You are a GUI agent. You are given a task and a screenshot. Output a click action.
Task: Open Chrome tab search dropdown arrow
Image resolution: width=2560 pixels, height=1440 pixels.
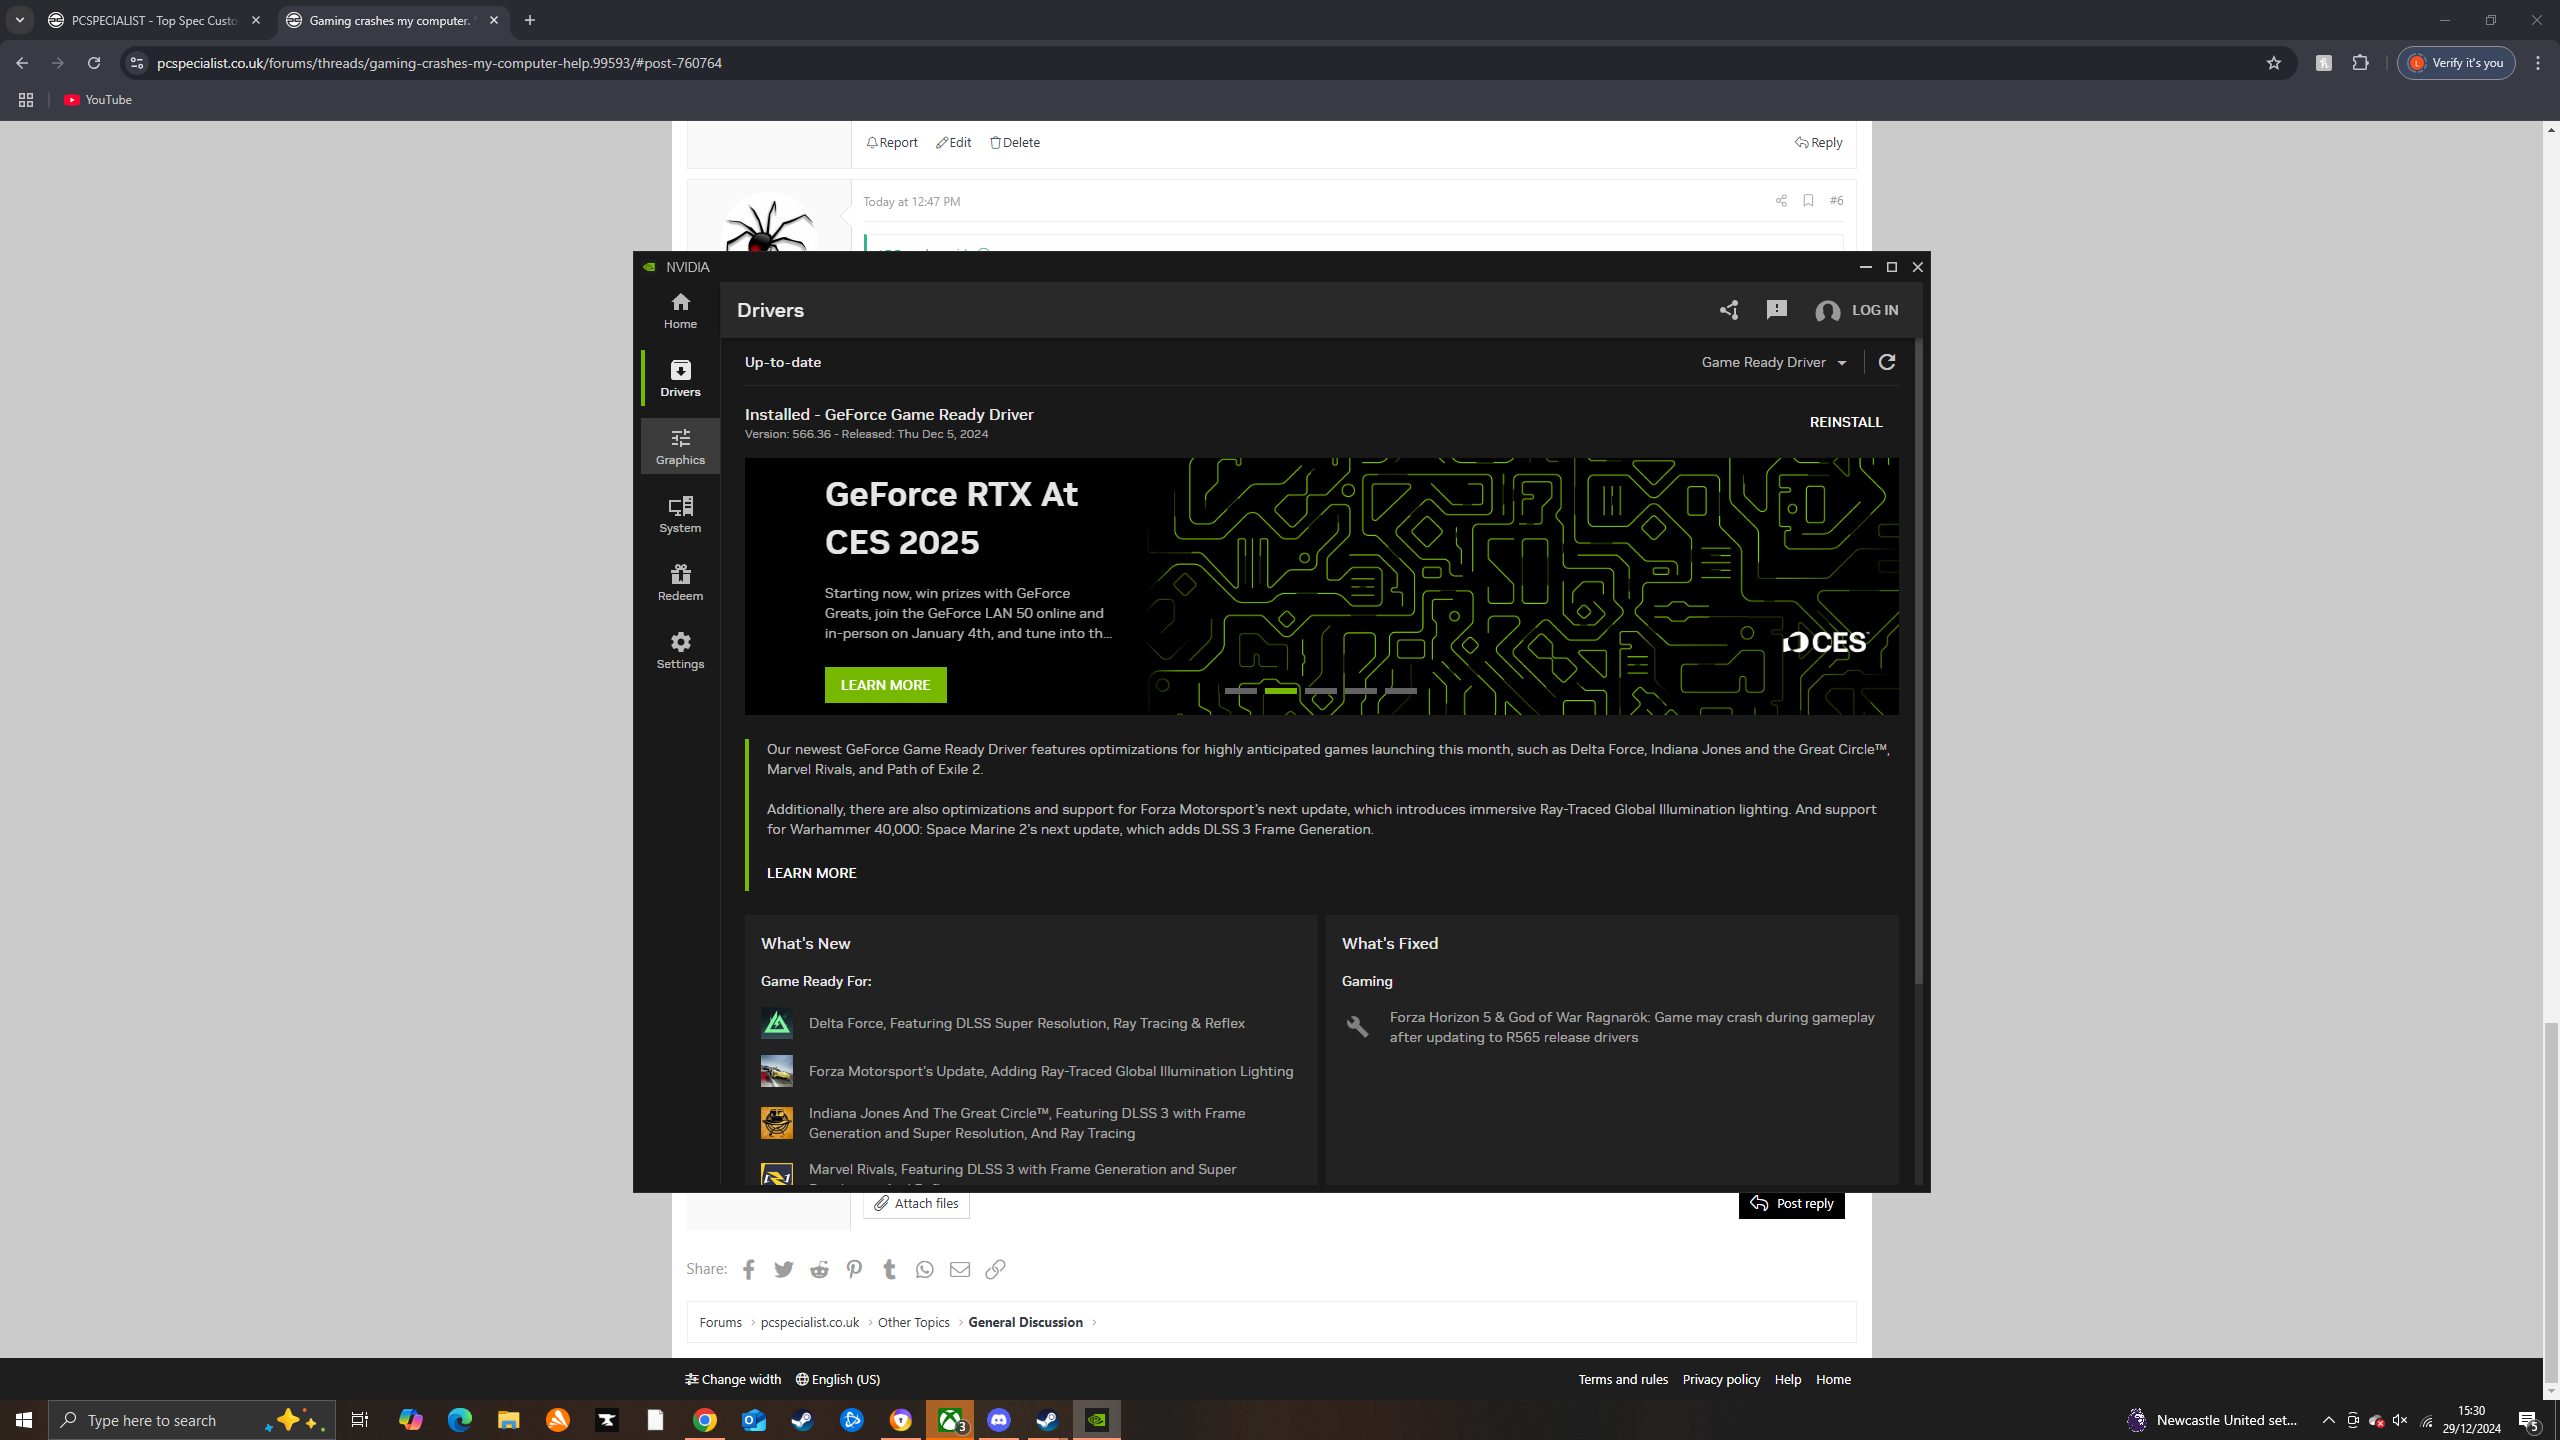(19, 20)
